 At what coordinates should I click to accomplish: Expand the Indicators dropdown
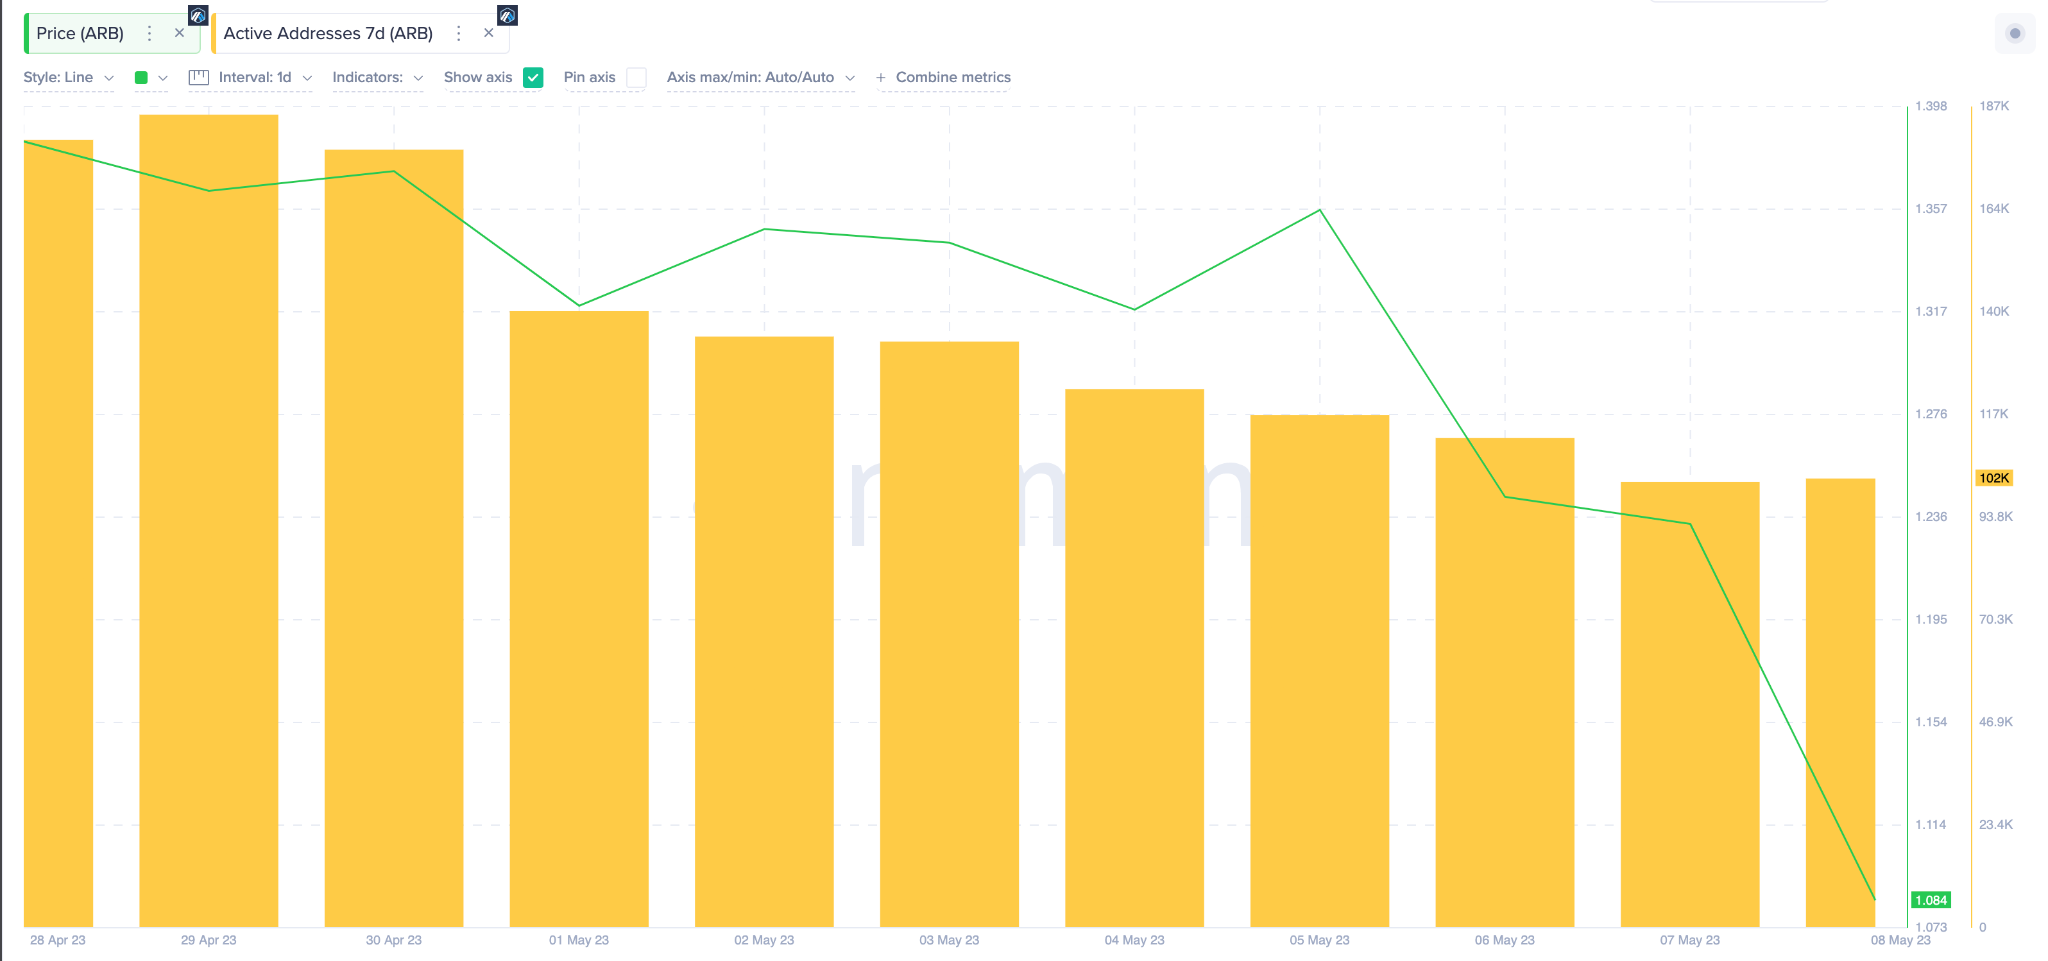[x=378, y=77]
